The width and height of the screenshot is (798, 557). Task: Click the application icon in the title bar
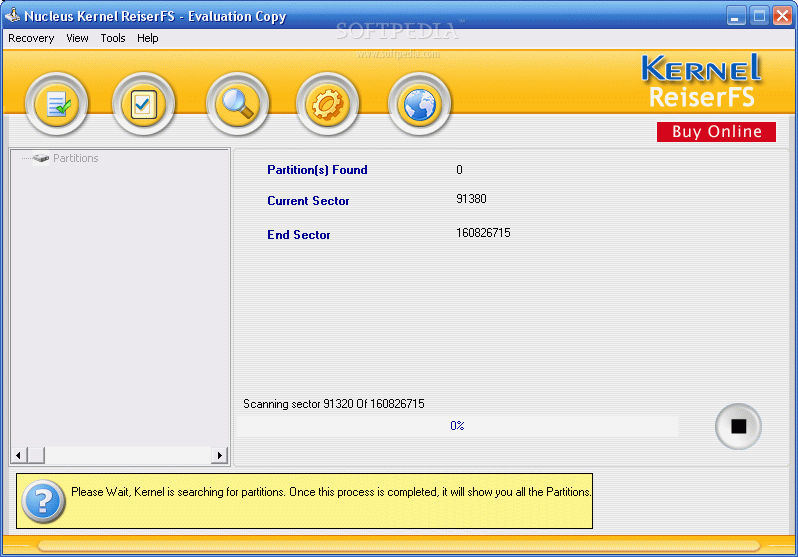coord(12,15)
